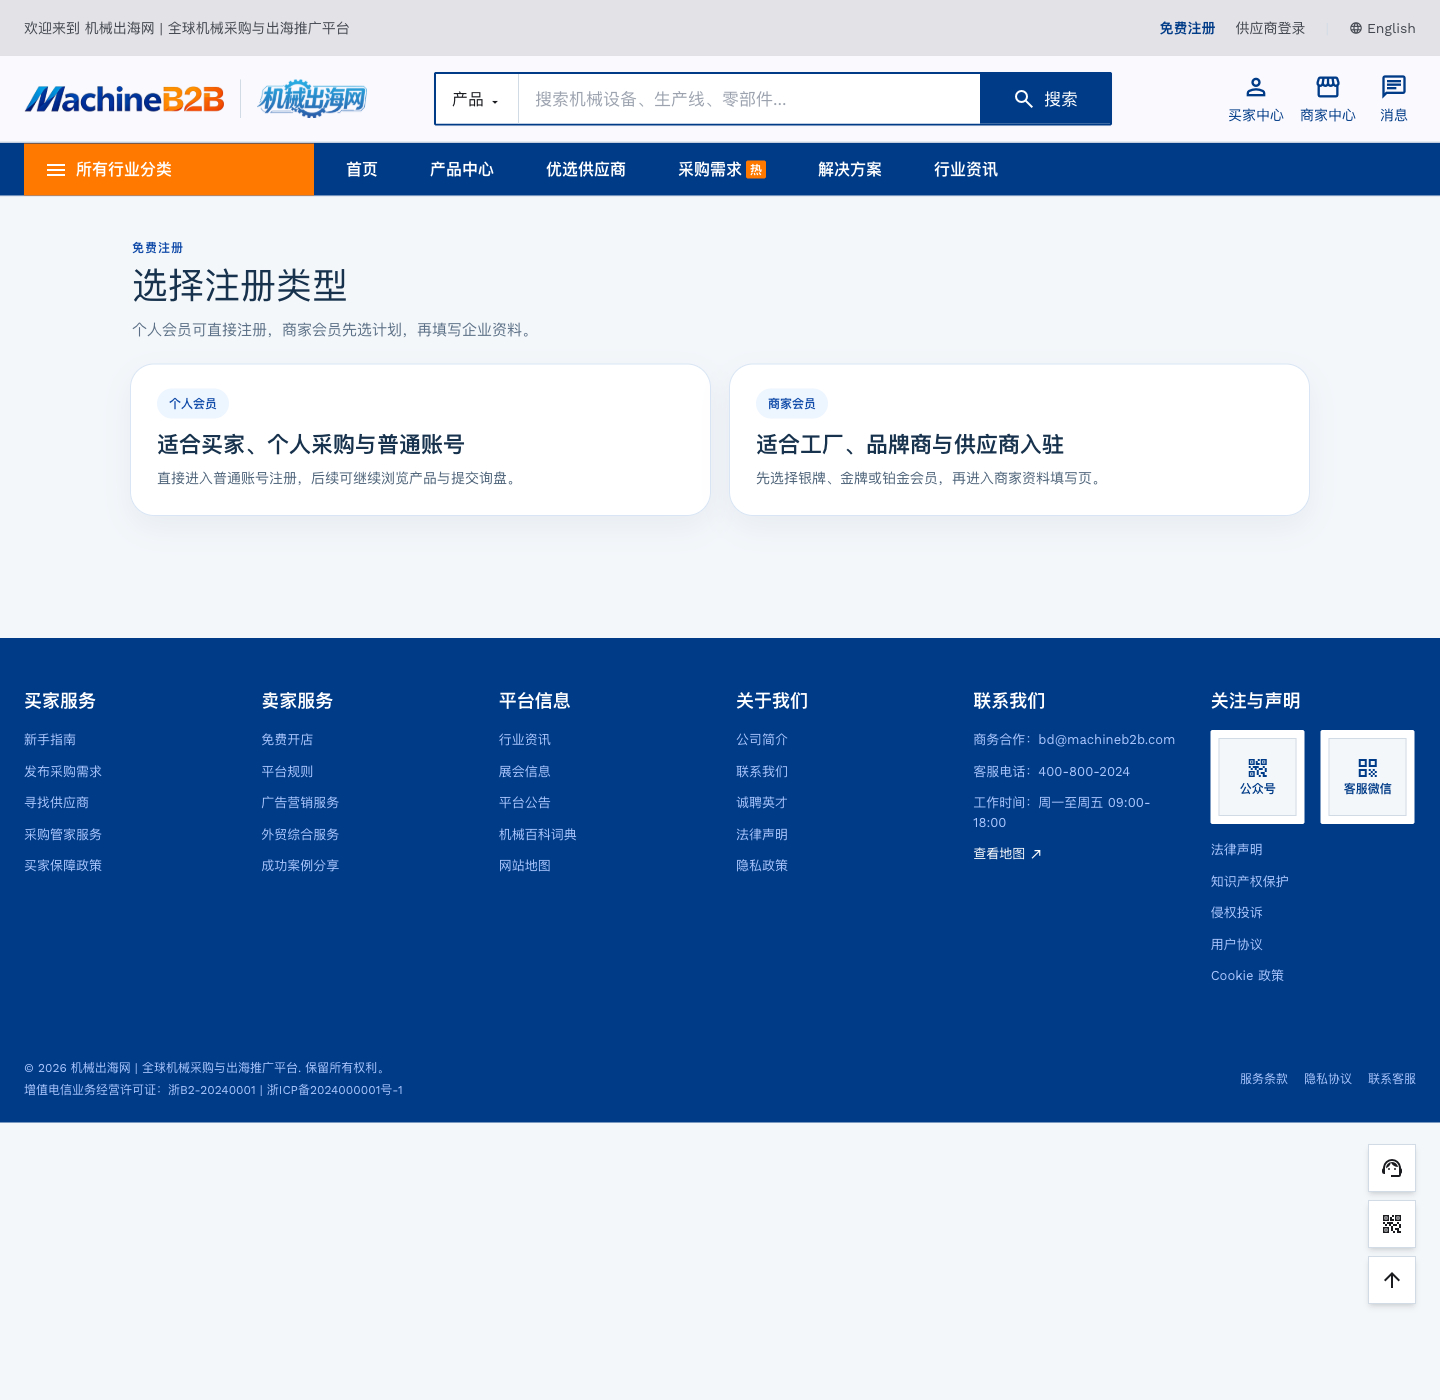Open the 知识产权保护 footer link

coord(1250,882)
